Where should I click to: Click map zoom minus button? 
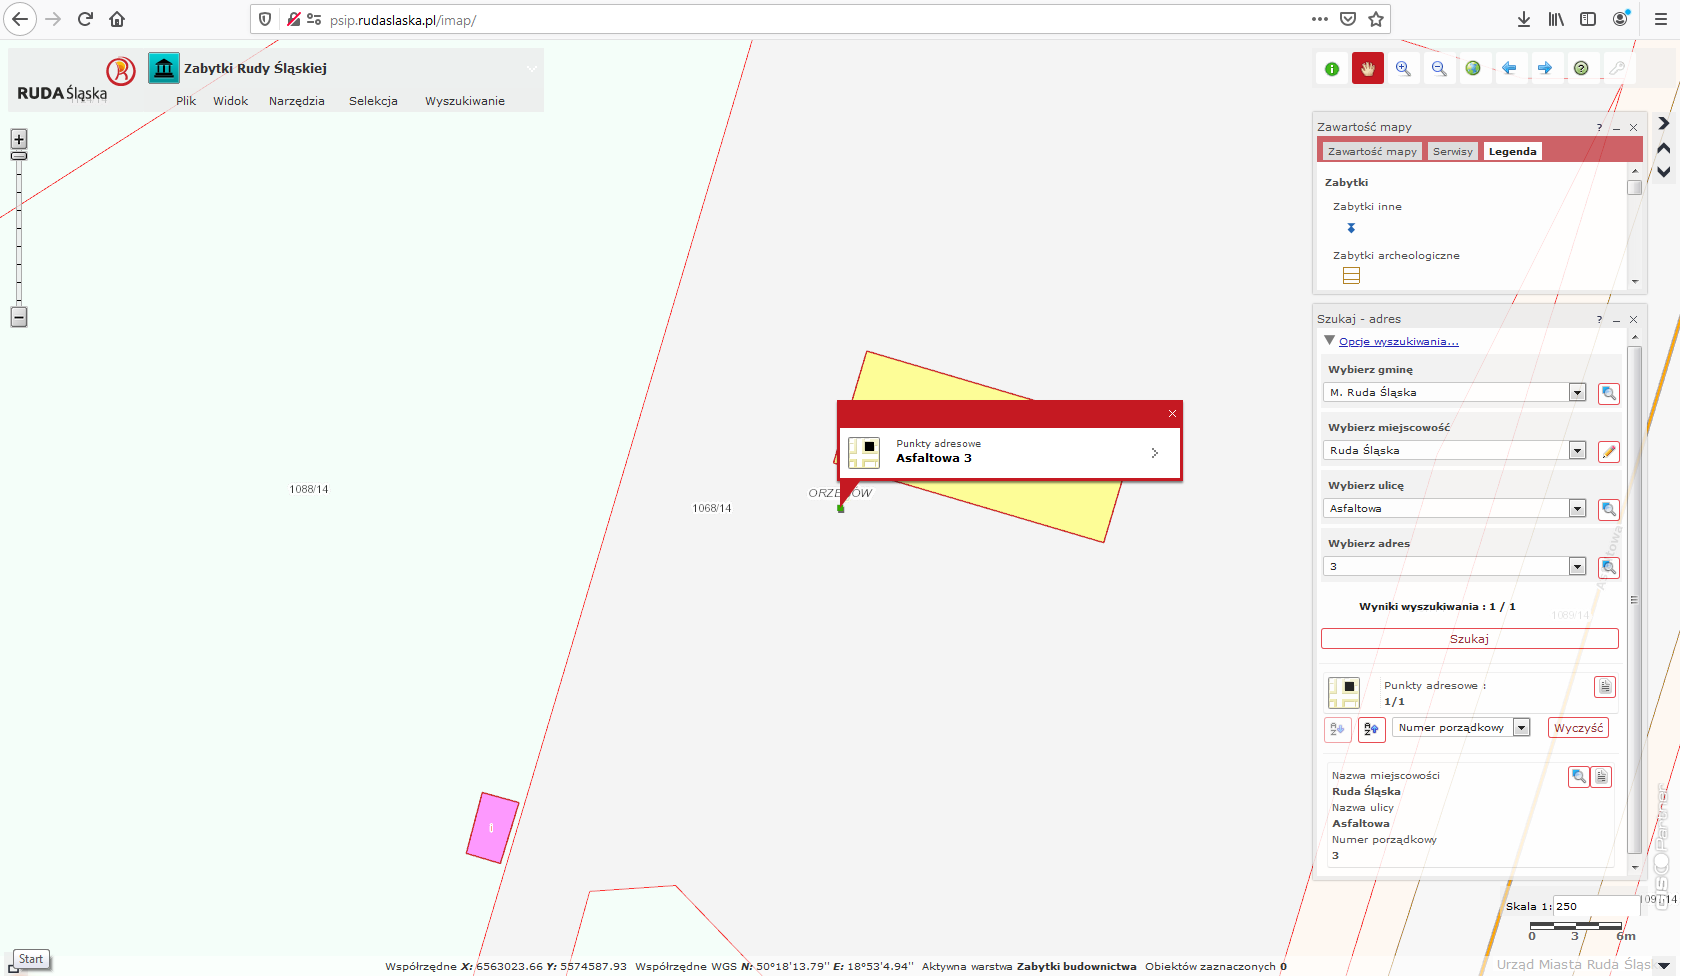19,317
